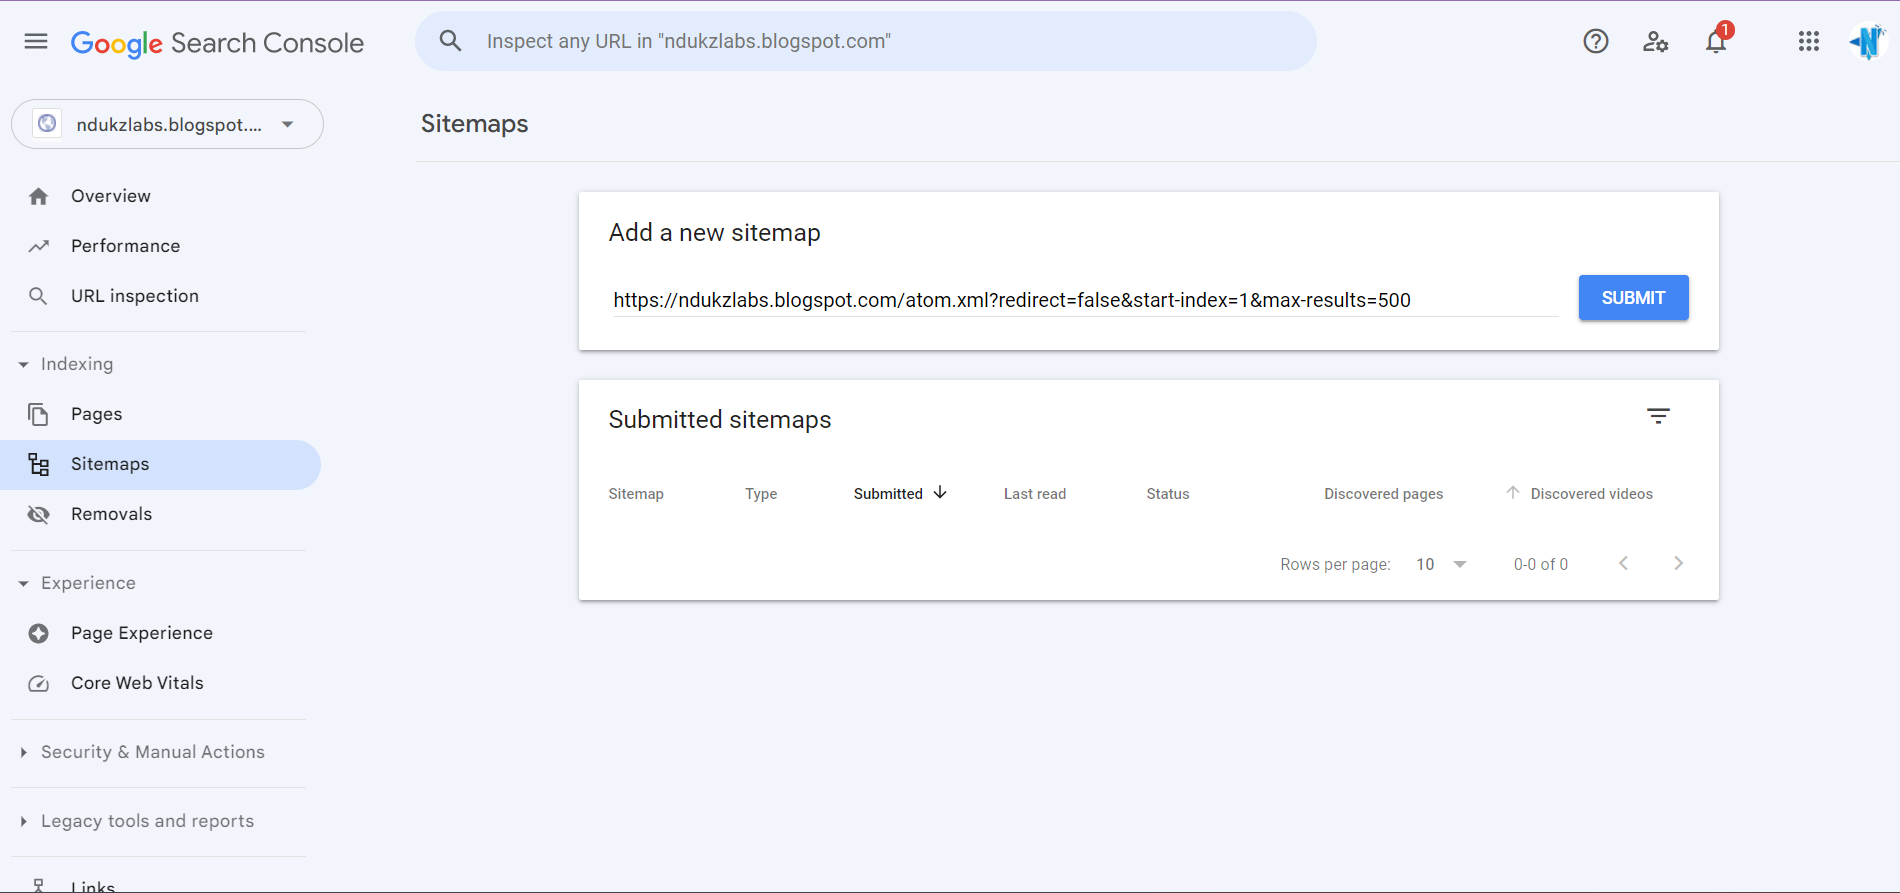Click the URL inspection magnifier icon
This screenshot has width=1900, height=893.
click(x=38, y=296)
